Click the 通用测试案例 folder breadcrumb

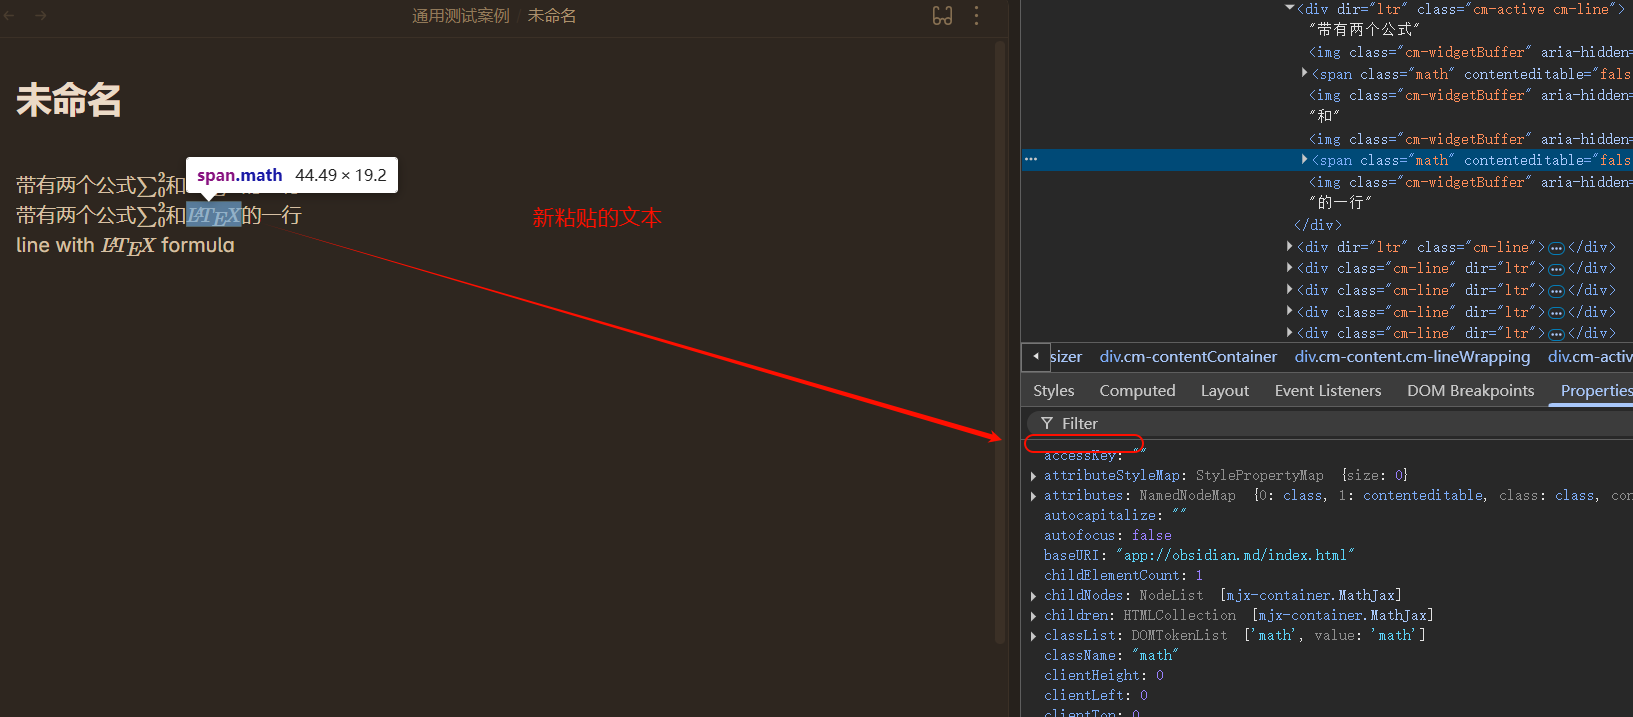(460, 16)
